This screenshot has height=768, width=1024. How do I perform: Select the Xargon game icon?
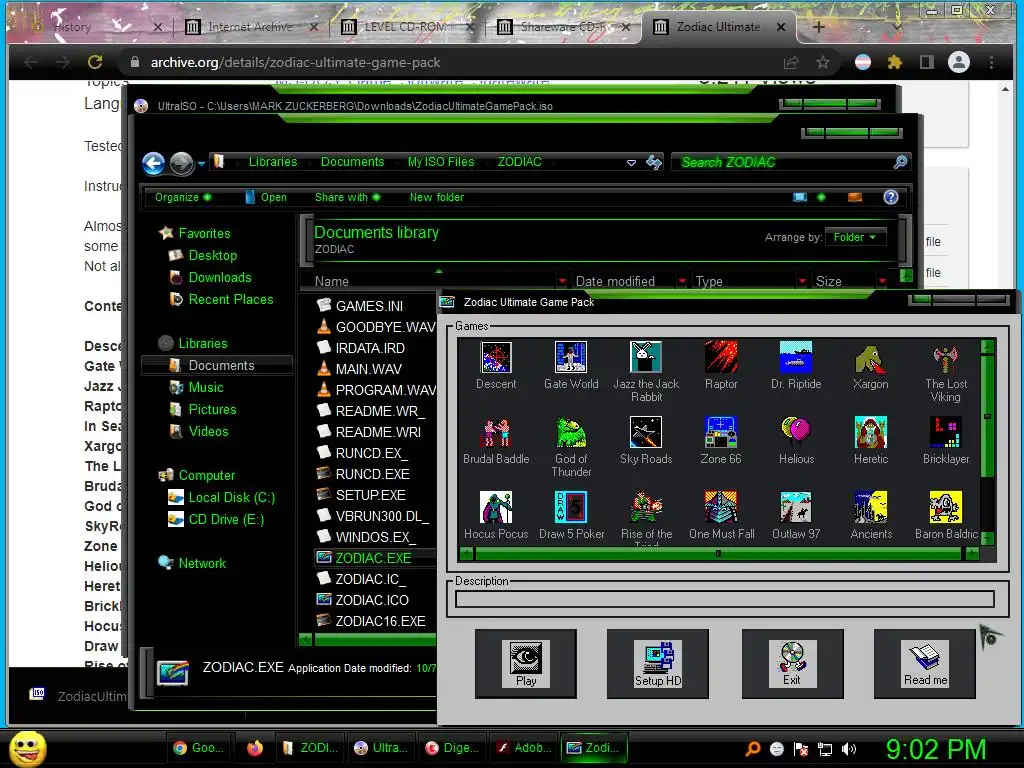pos(871,357)
